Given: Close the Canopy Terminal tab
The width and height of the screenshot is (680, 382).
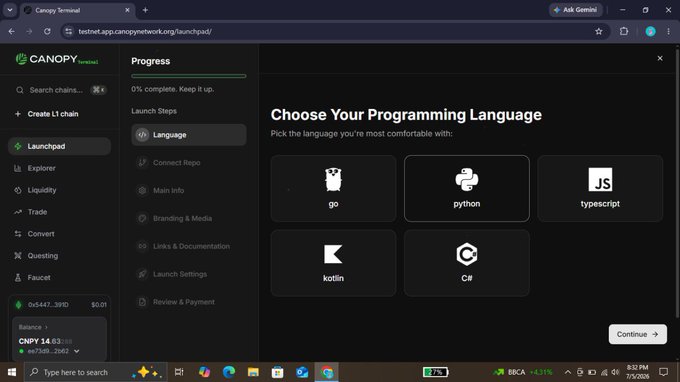Looking at the screenshot, I should click(x=127, y=10).
